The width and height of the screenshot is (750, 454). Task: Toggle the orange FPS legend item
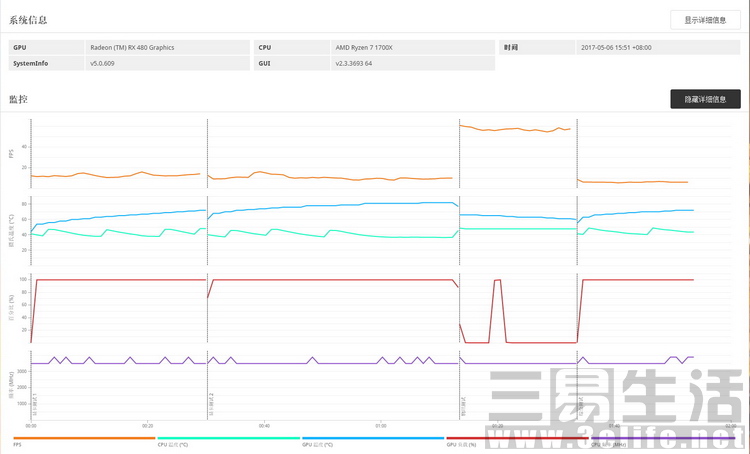pos(84,441)
